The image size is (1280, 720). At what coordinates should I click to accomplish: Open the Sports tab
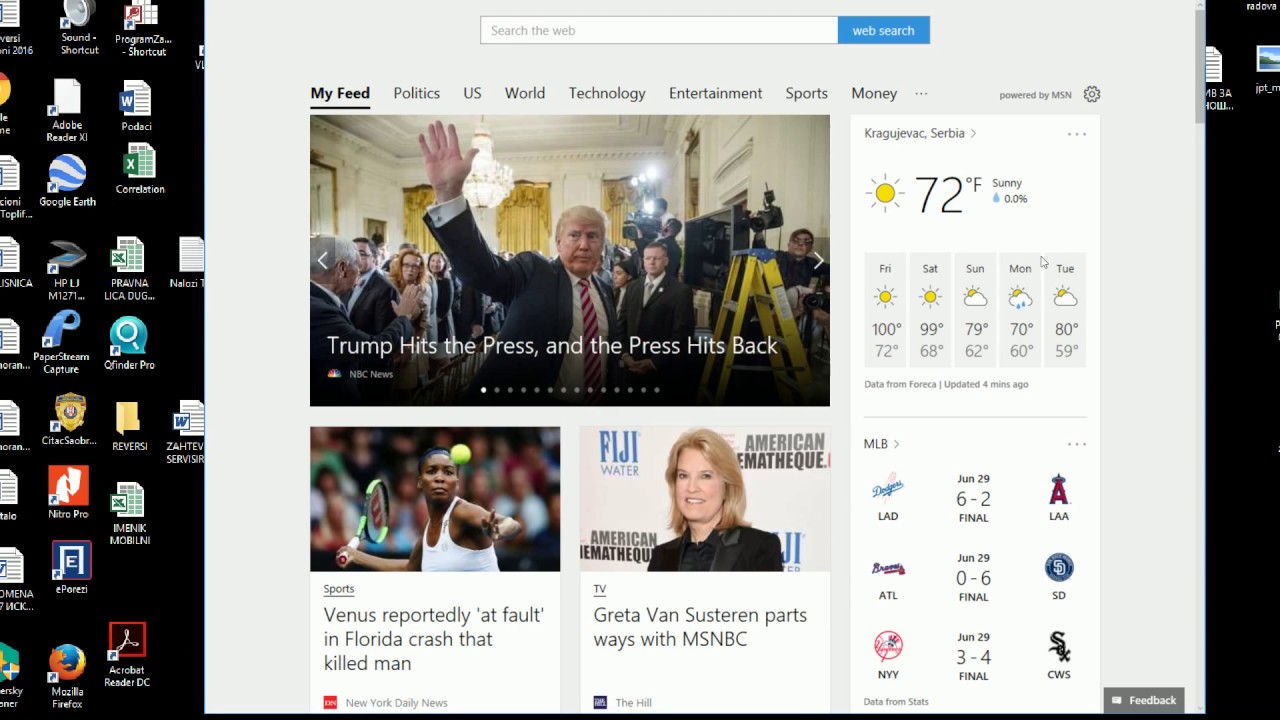tap(806, 93)
